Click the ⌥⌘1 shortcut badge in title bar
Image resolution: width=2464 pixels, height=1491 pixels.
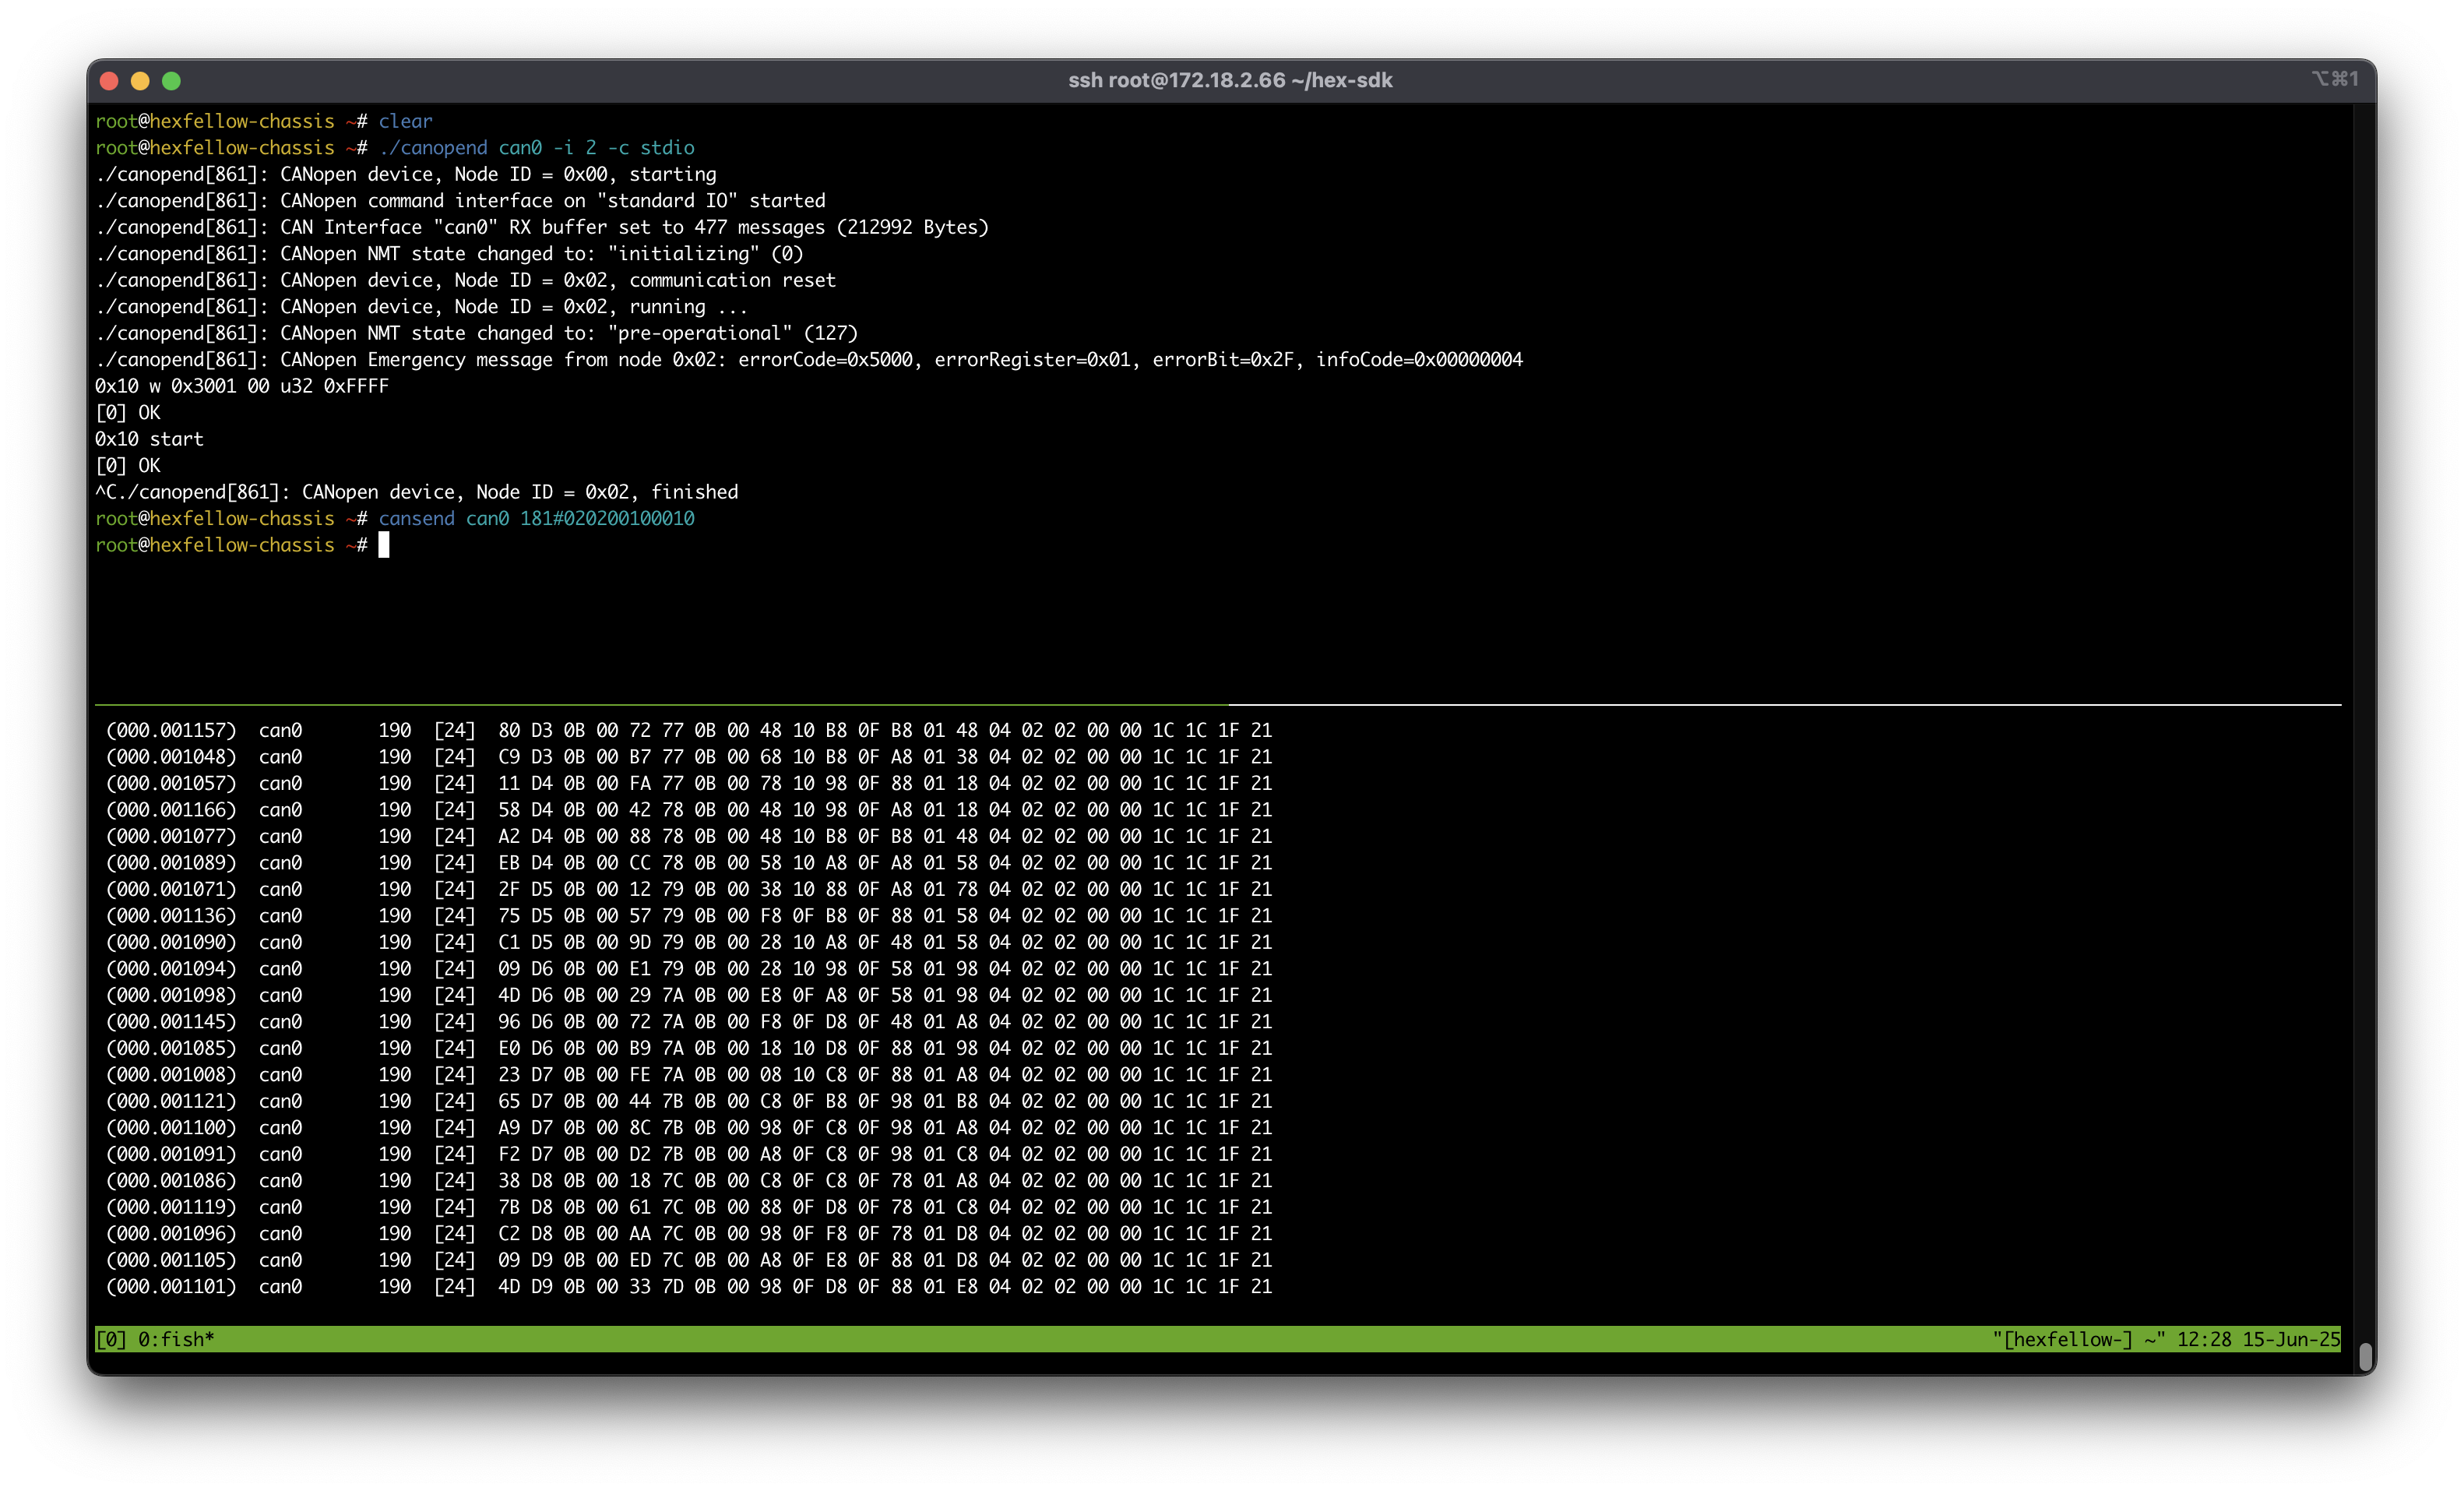(x=2336, y=79)
